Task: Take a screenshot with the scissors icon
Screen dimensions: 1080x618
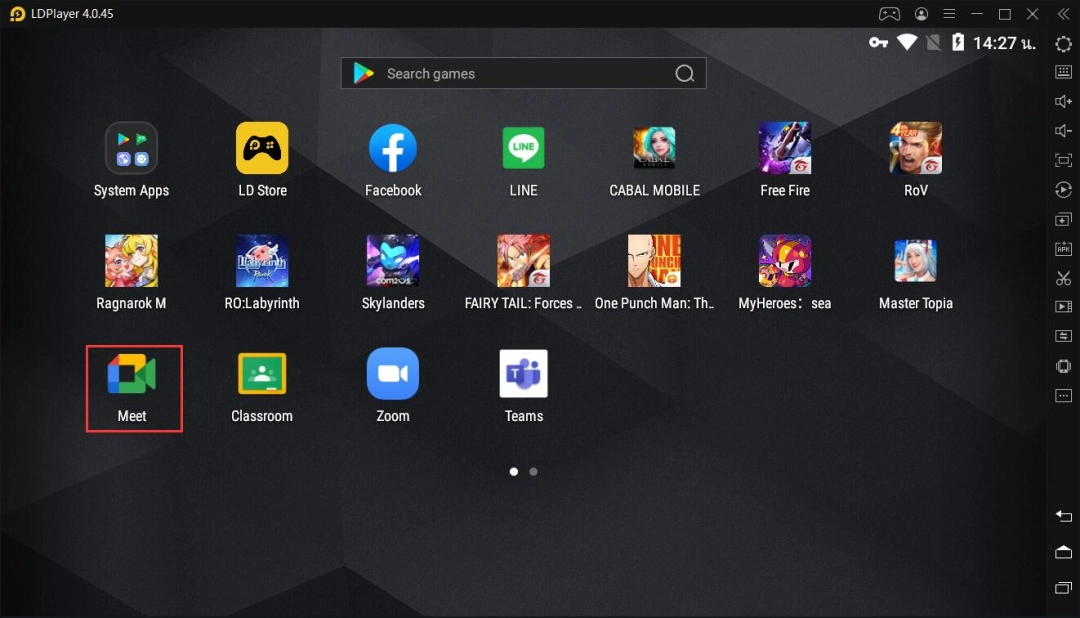Action: tap(1063, 278)
